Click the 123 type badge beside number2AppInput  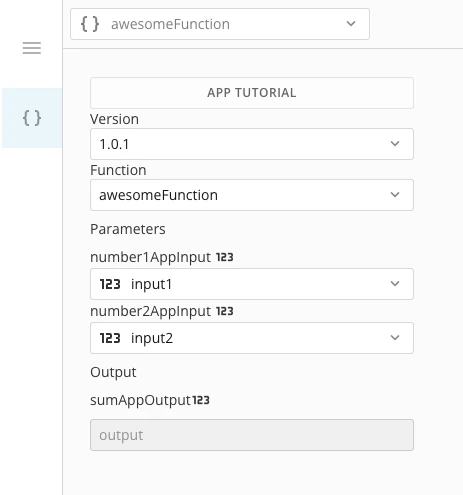(x=225, y=311)
